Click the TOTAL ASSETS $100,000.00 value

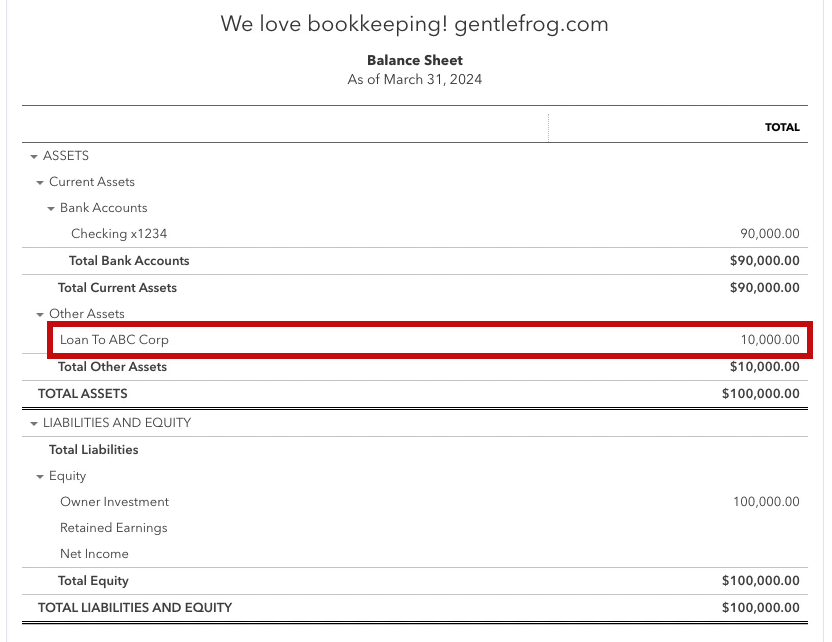(760, 394)
